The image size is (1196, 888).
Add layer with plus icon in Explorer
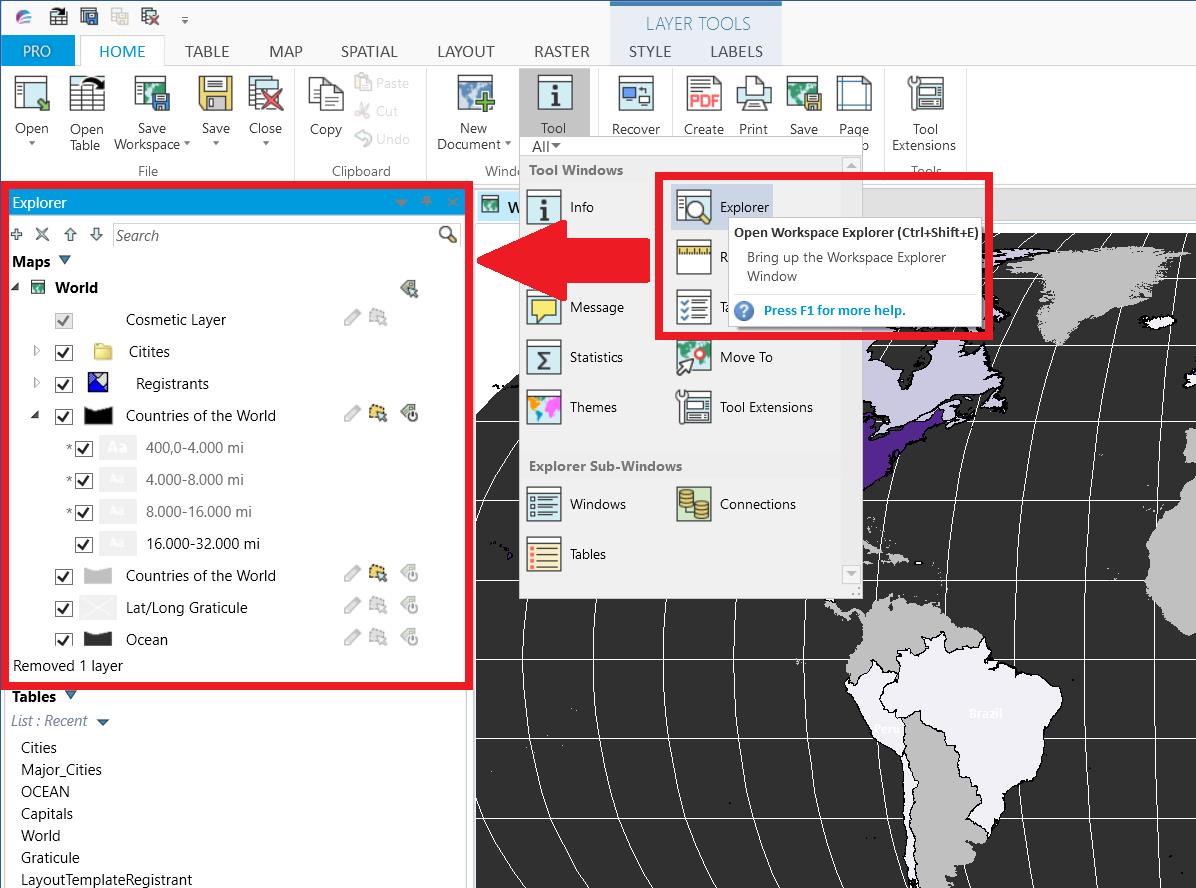(17, 234)
